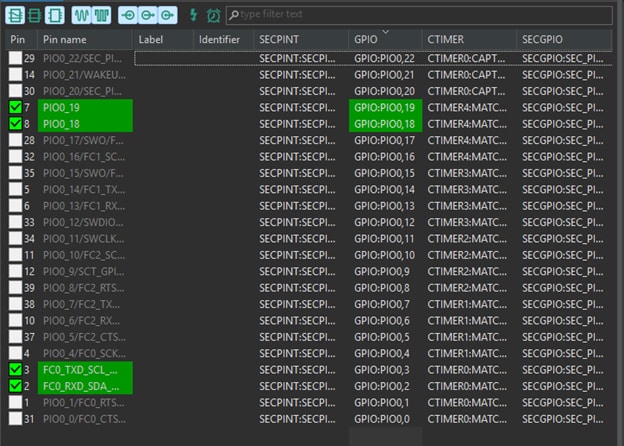
Task: Click CTIMER3:MATC cell in pin 35 row
Action: (469, 173)
